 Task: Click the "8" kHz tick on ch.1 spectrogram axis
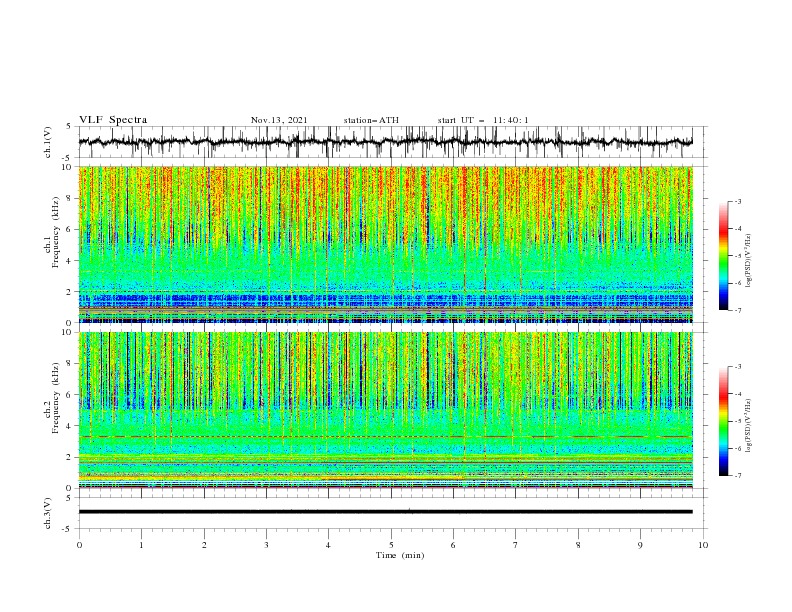[71, 198]
